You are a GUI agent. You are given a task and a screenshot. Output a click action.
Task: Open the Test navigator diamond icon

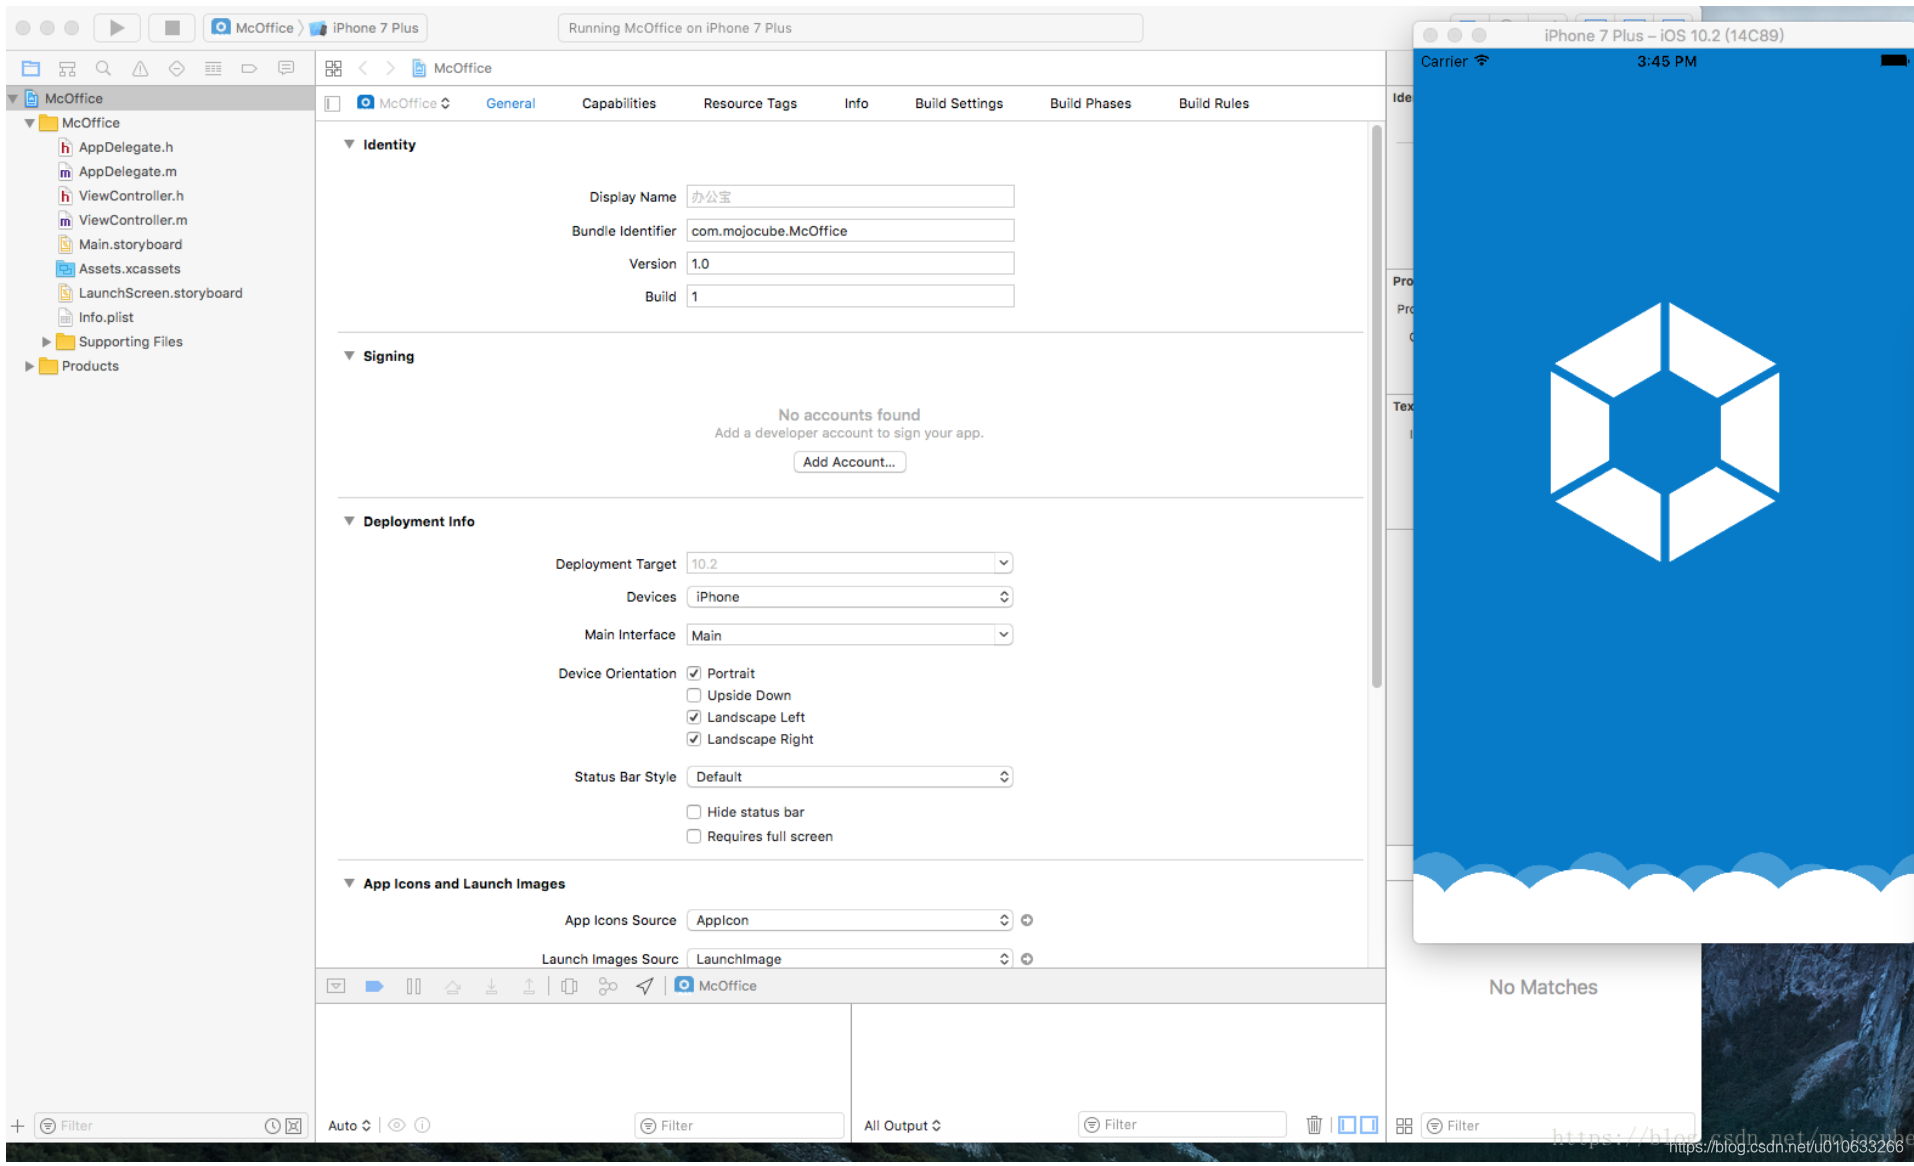pyautogui.click(x=176, y=68)
